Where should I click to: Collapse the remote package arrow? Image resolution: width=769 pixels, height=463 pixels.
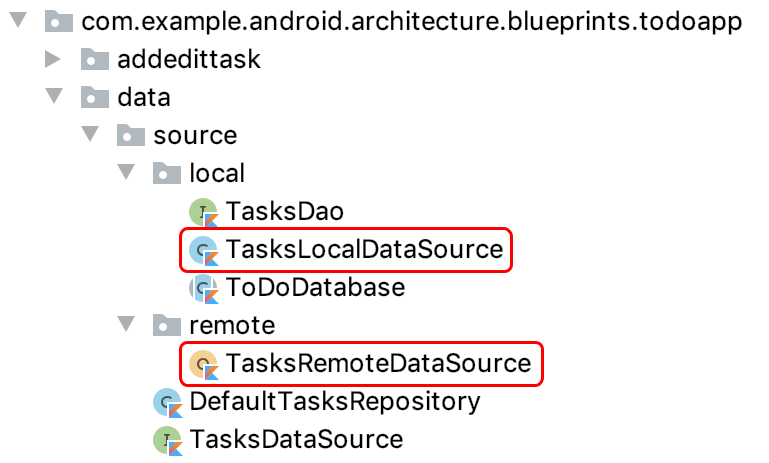(x=126, y=325)
